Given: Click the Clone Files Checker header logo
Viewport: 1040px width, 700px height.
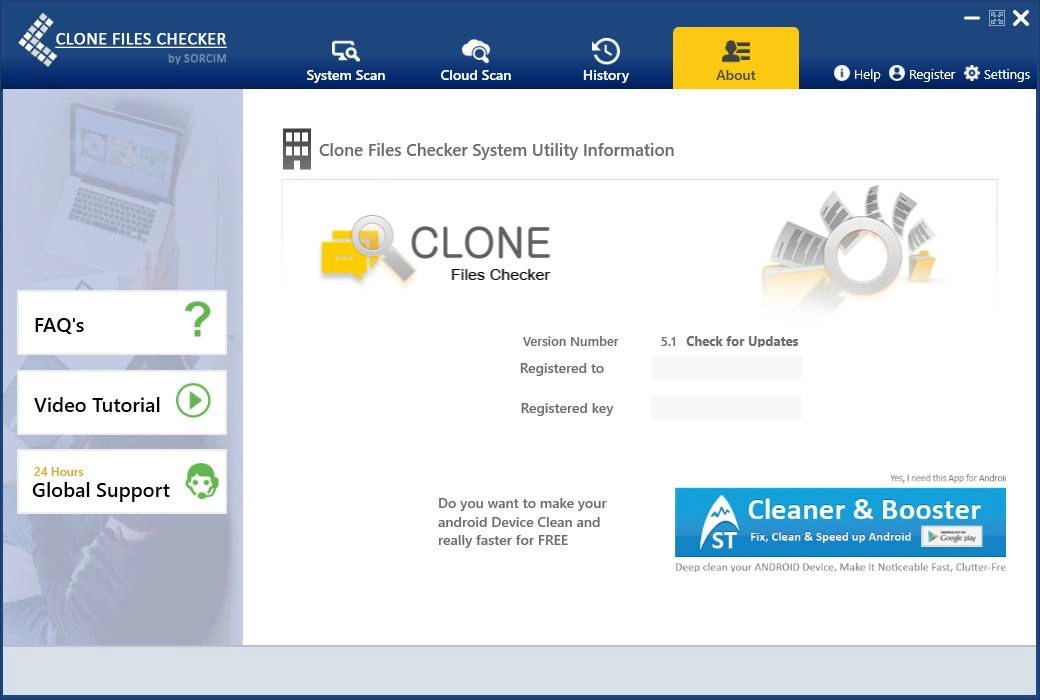Looking at the screenshot, I should [123, 41].
